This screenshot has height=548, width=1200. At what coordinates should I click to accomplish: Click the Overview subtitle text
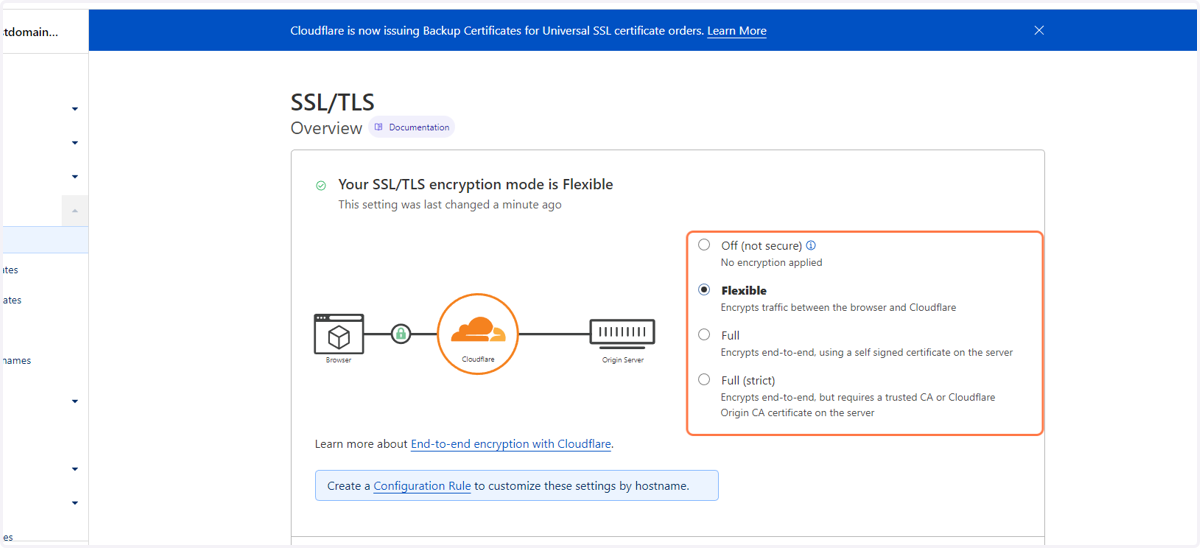point(326,128)
